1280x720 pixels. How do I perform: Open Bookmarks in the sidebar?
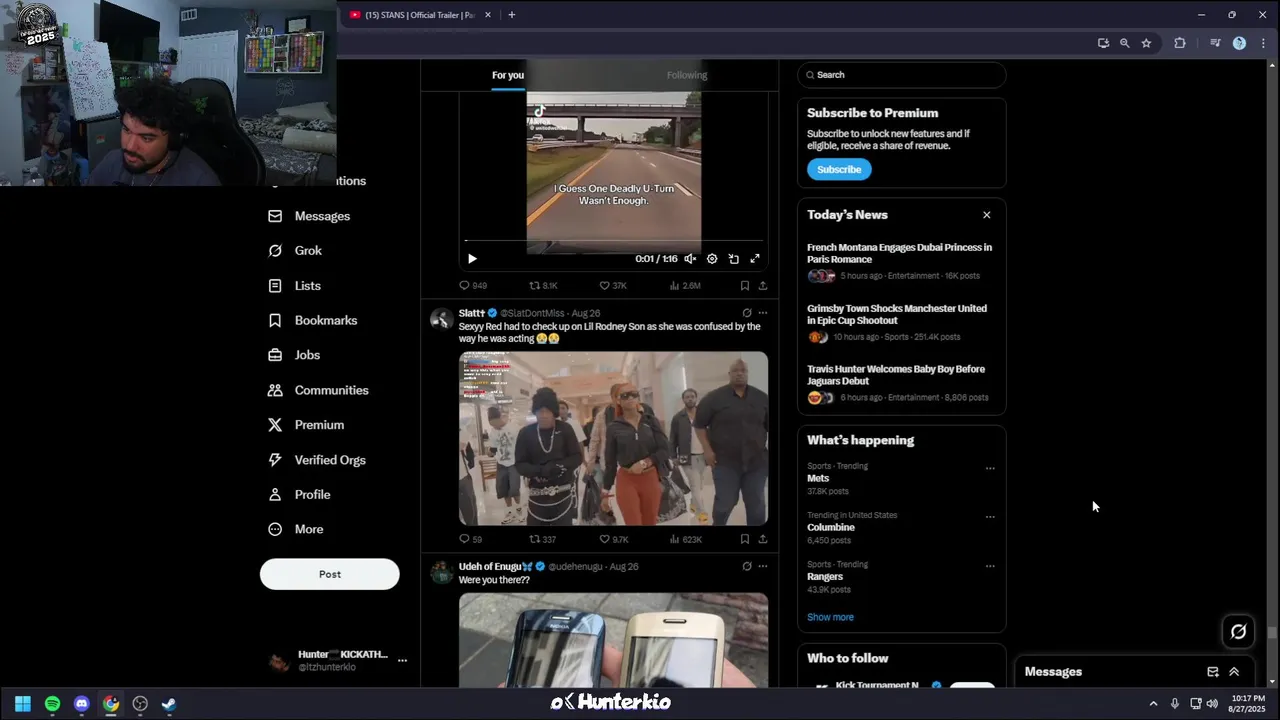[313, 321]
